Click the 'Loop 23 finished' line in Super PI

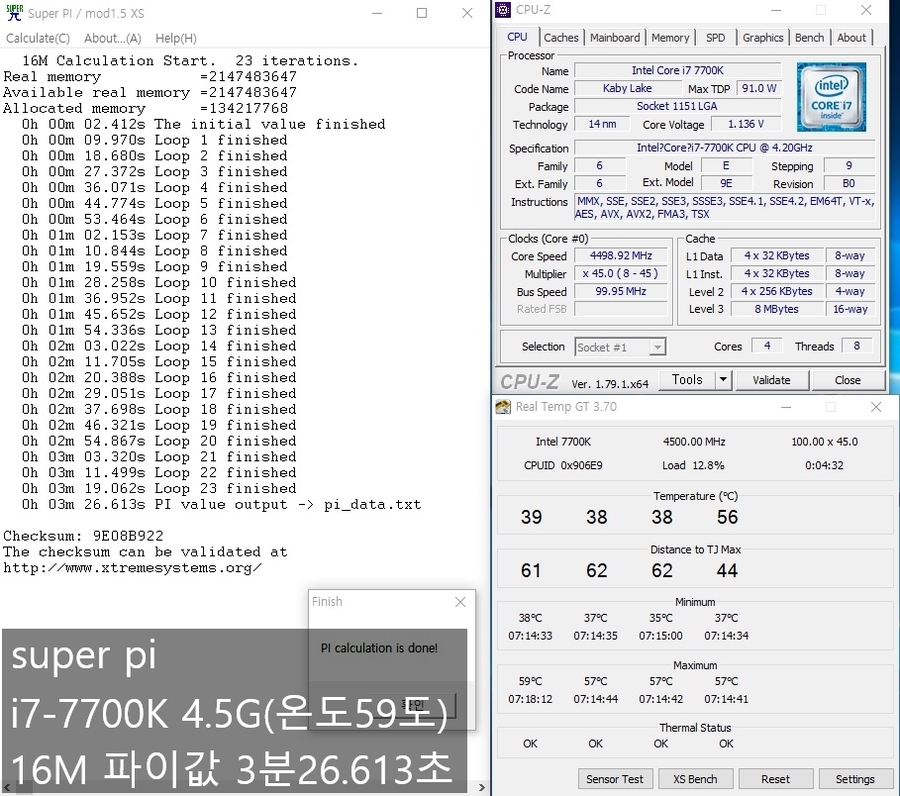pyautogui.click(x=159, y=488)
